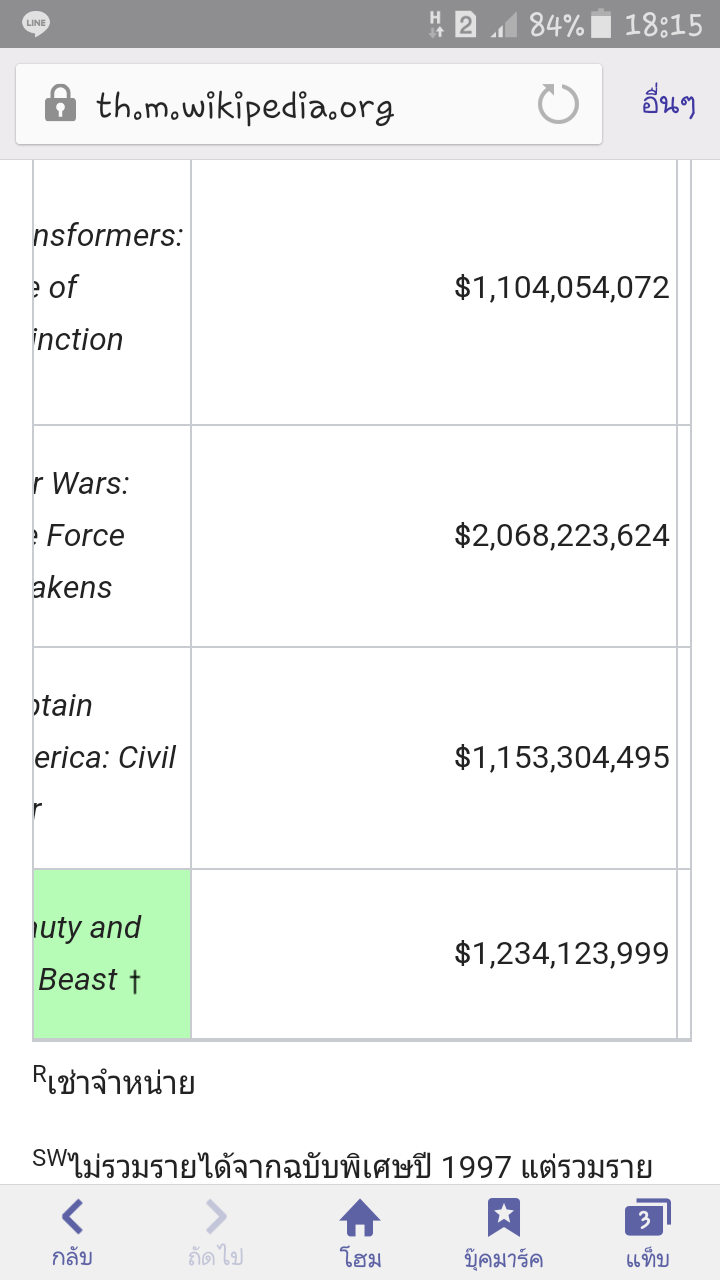Screen dimensions: 720x1280
Task: Open the Transformers: Age of Extinction link
Action: (x=105, y=287)
